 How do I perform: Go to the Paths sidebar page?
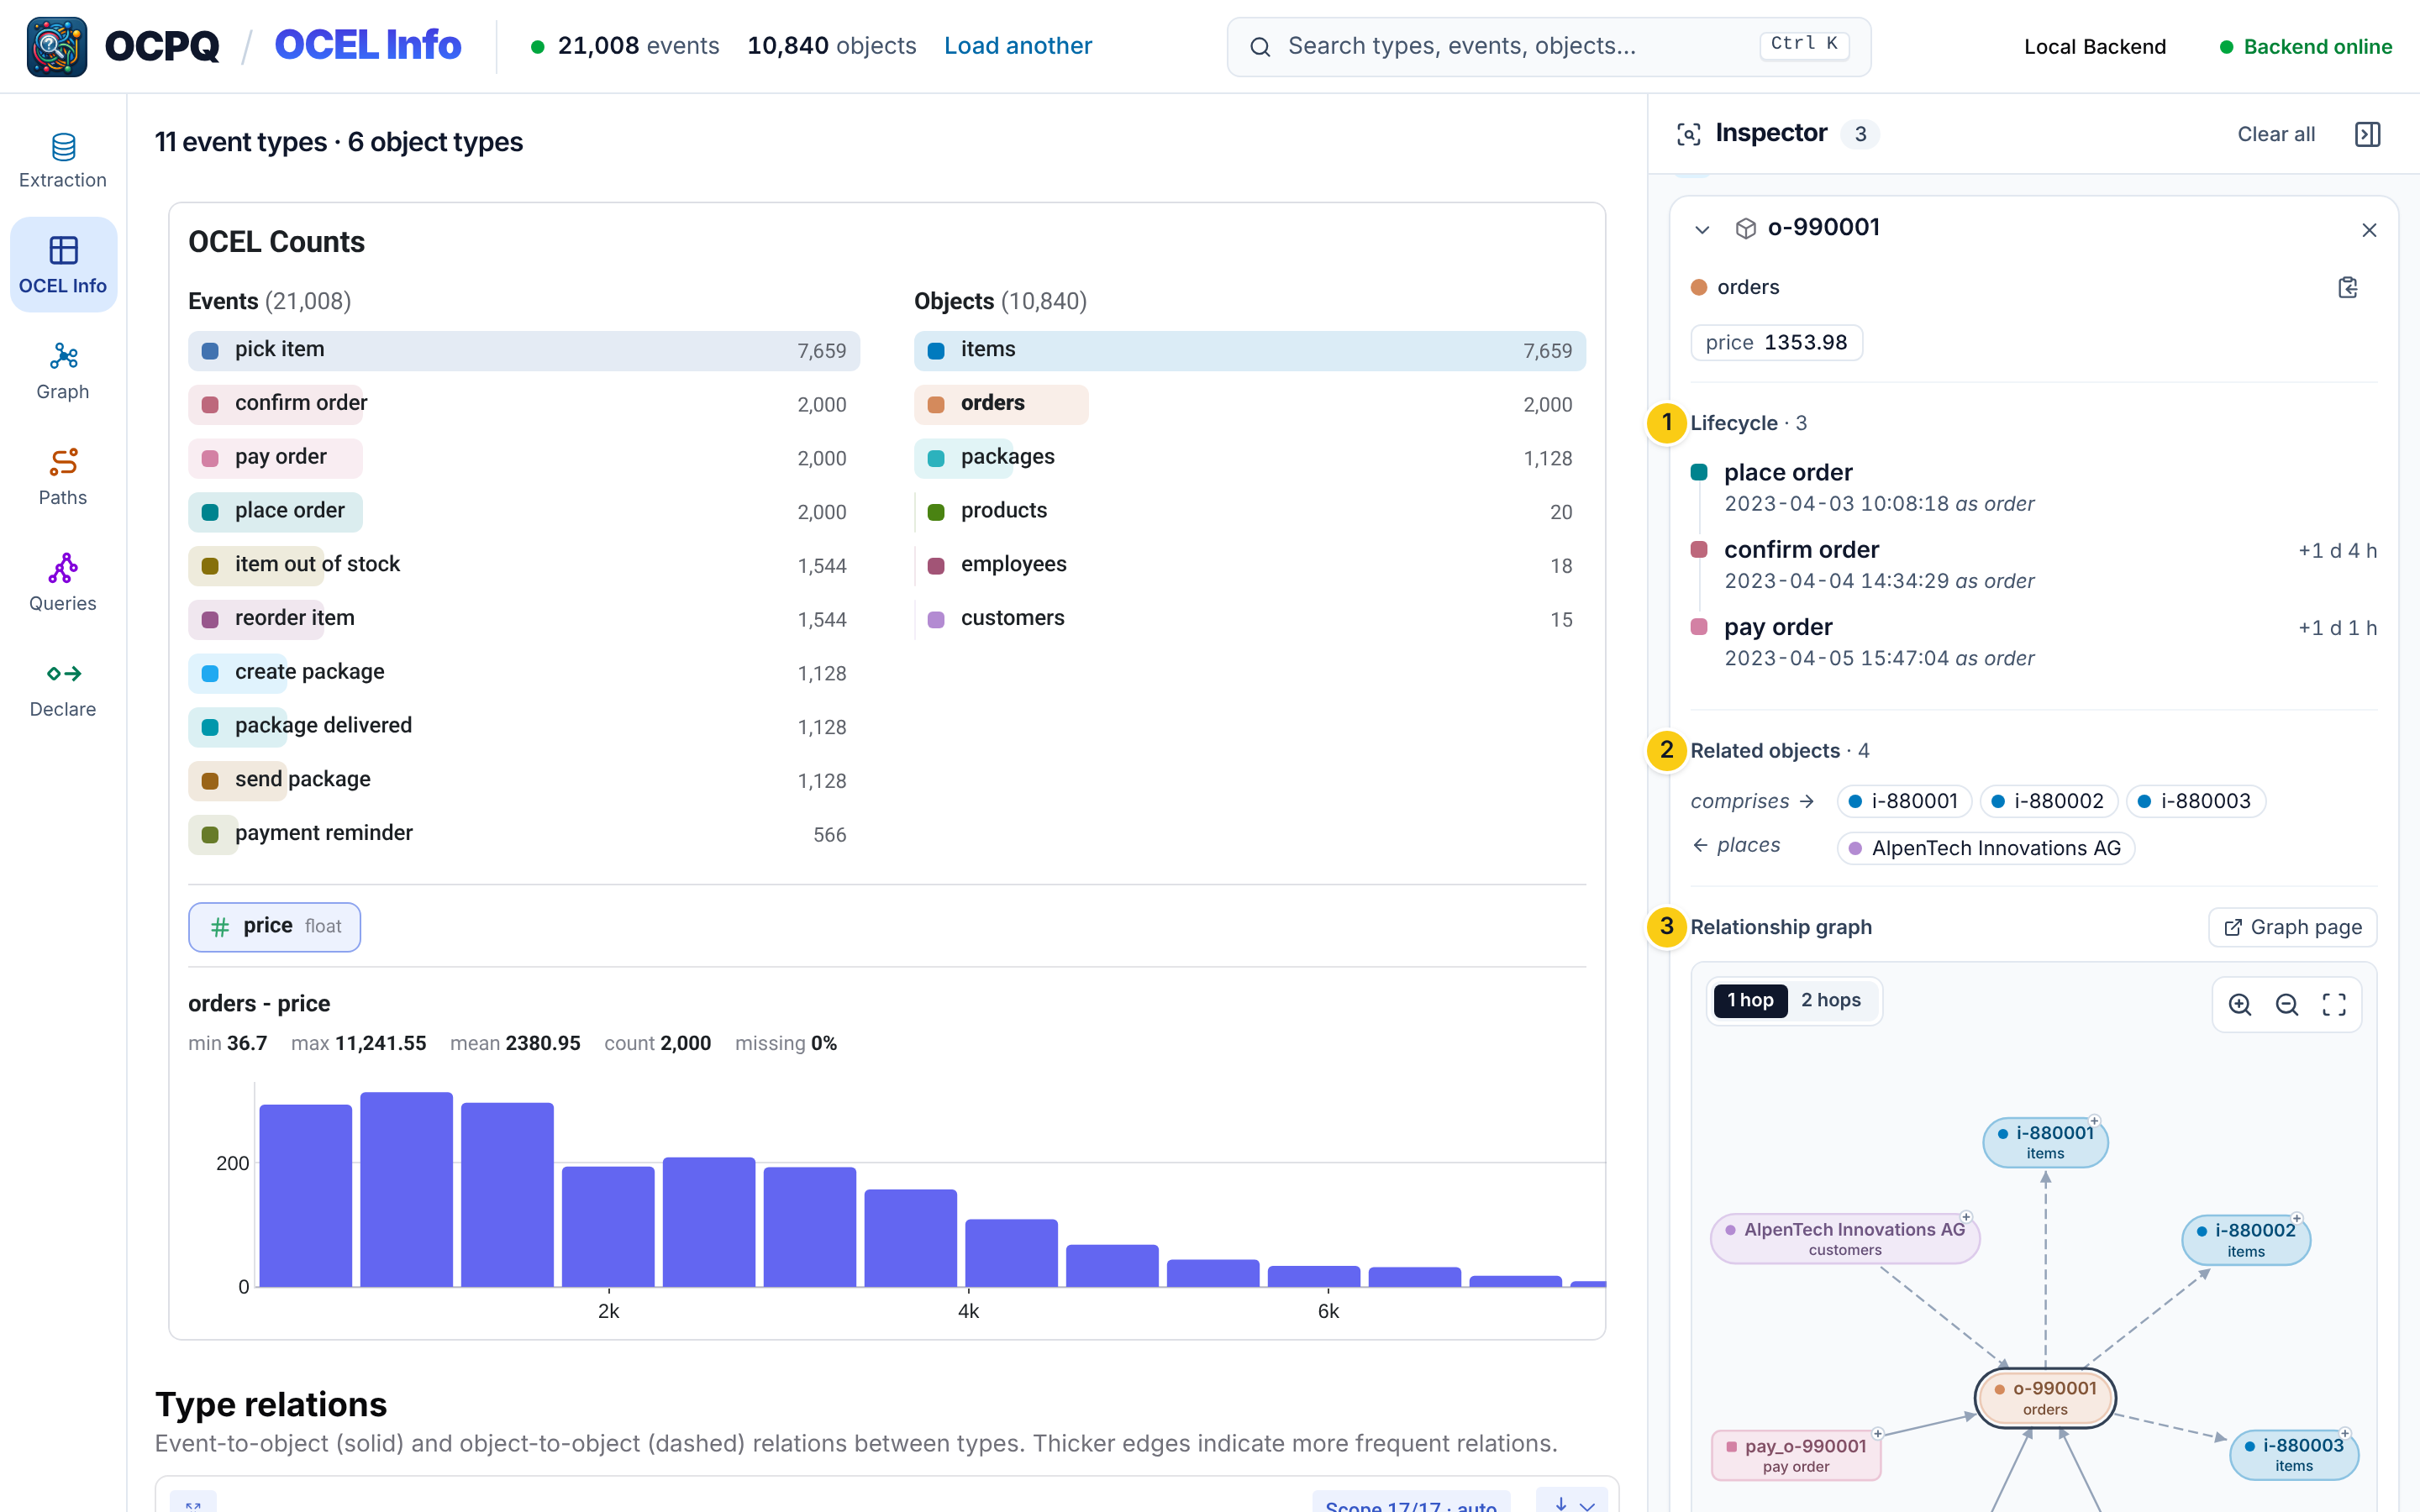pos(63,478)
